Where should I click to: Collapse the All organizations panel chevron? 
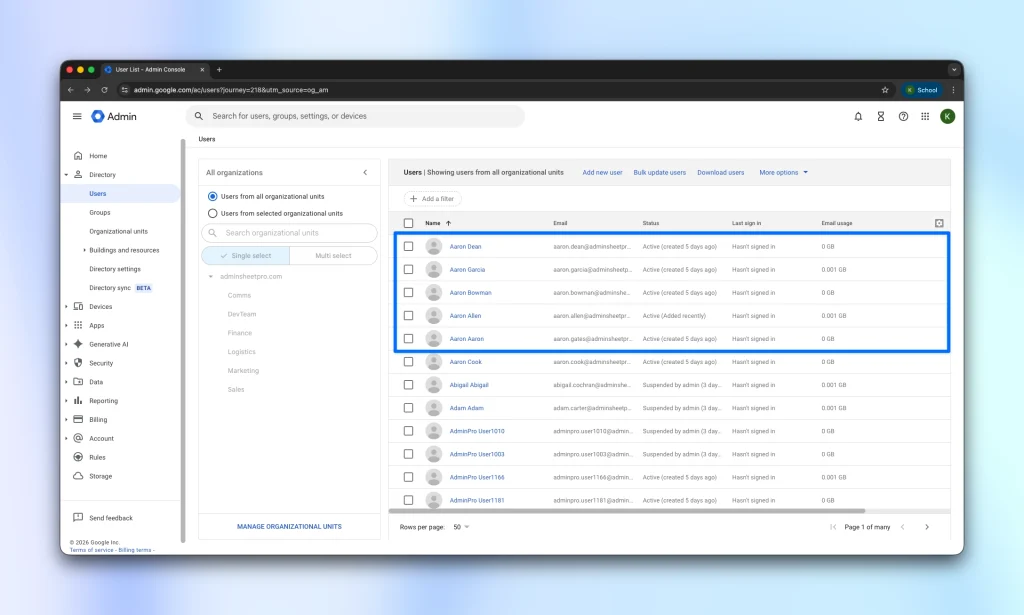coord(365,172)
